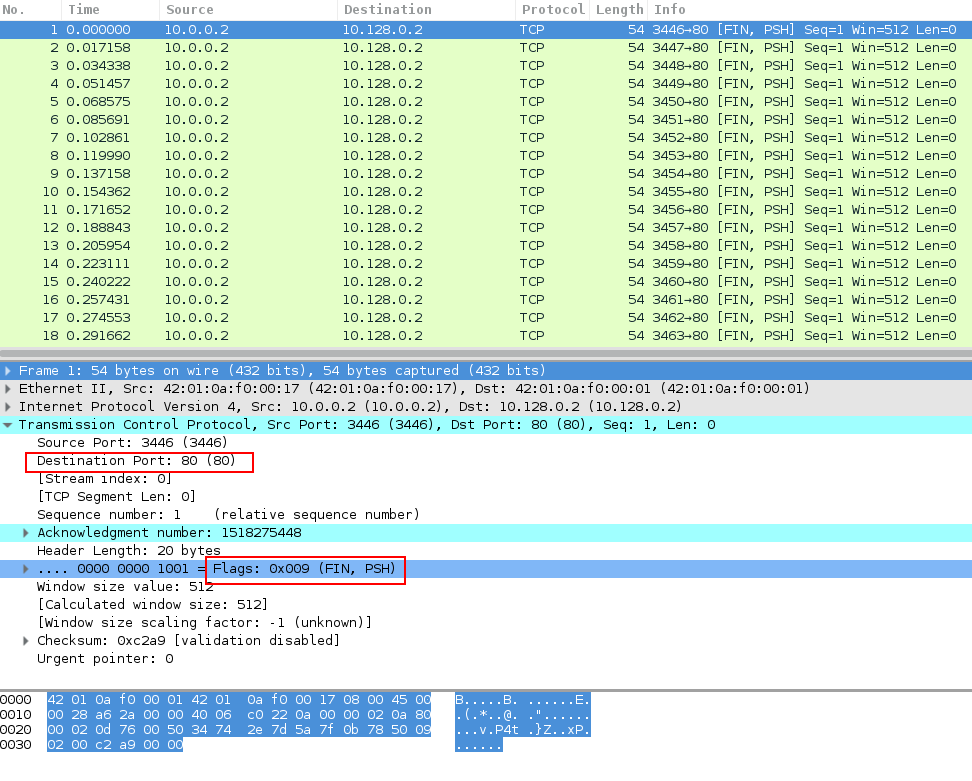Expand the Frame 1 details row

[x=7, y=371]
